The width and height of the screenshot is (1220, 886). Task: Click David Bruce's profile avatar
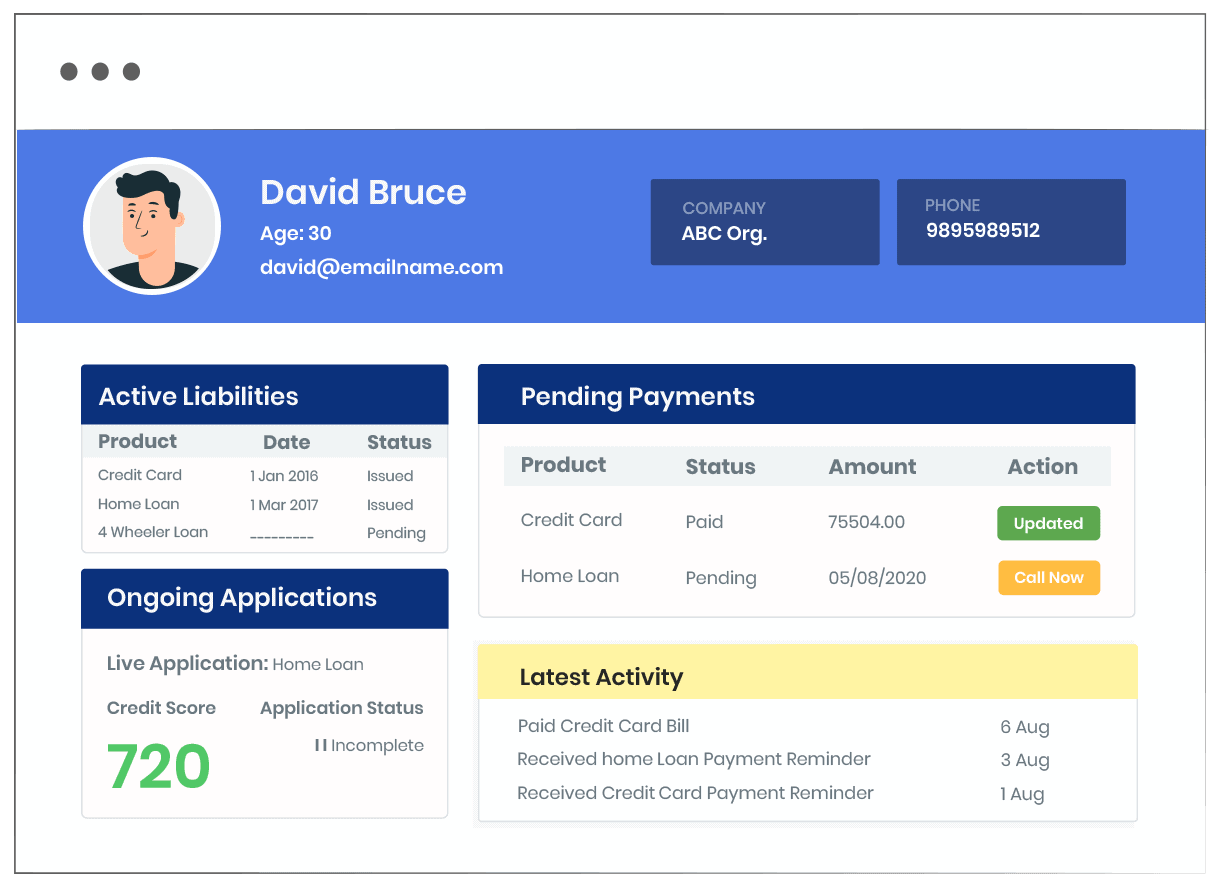pyautogui.click(x=152, y=226)
